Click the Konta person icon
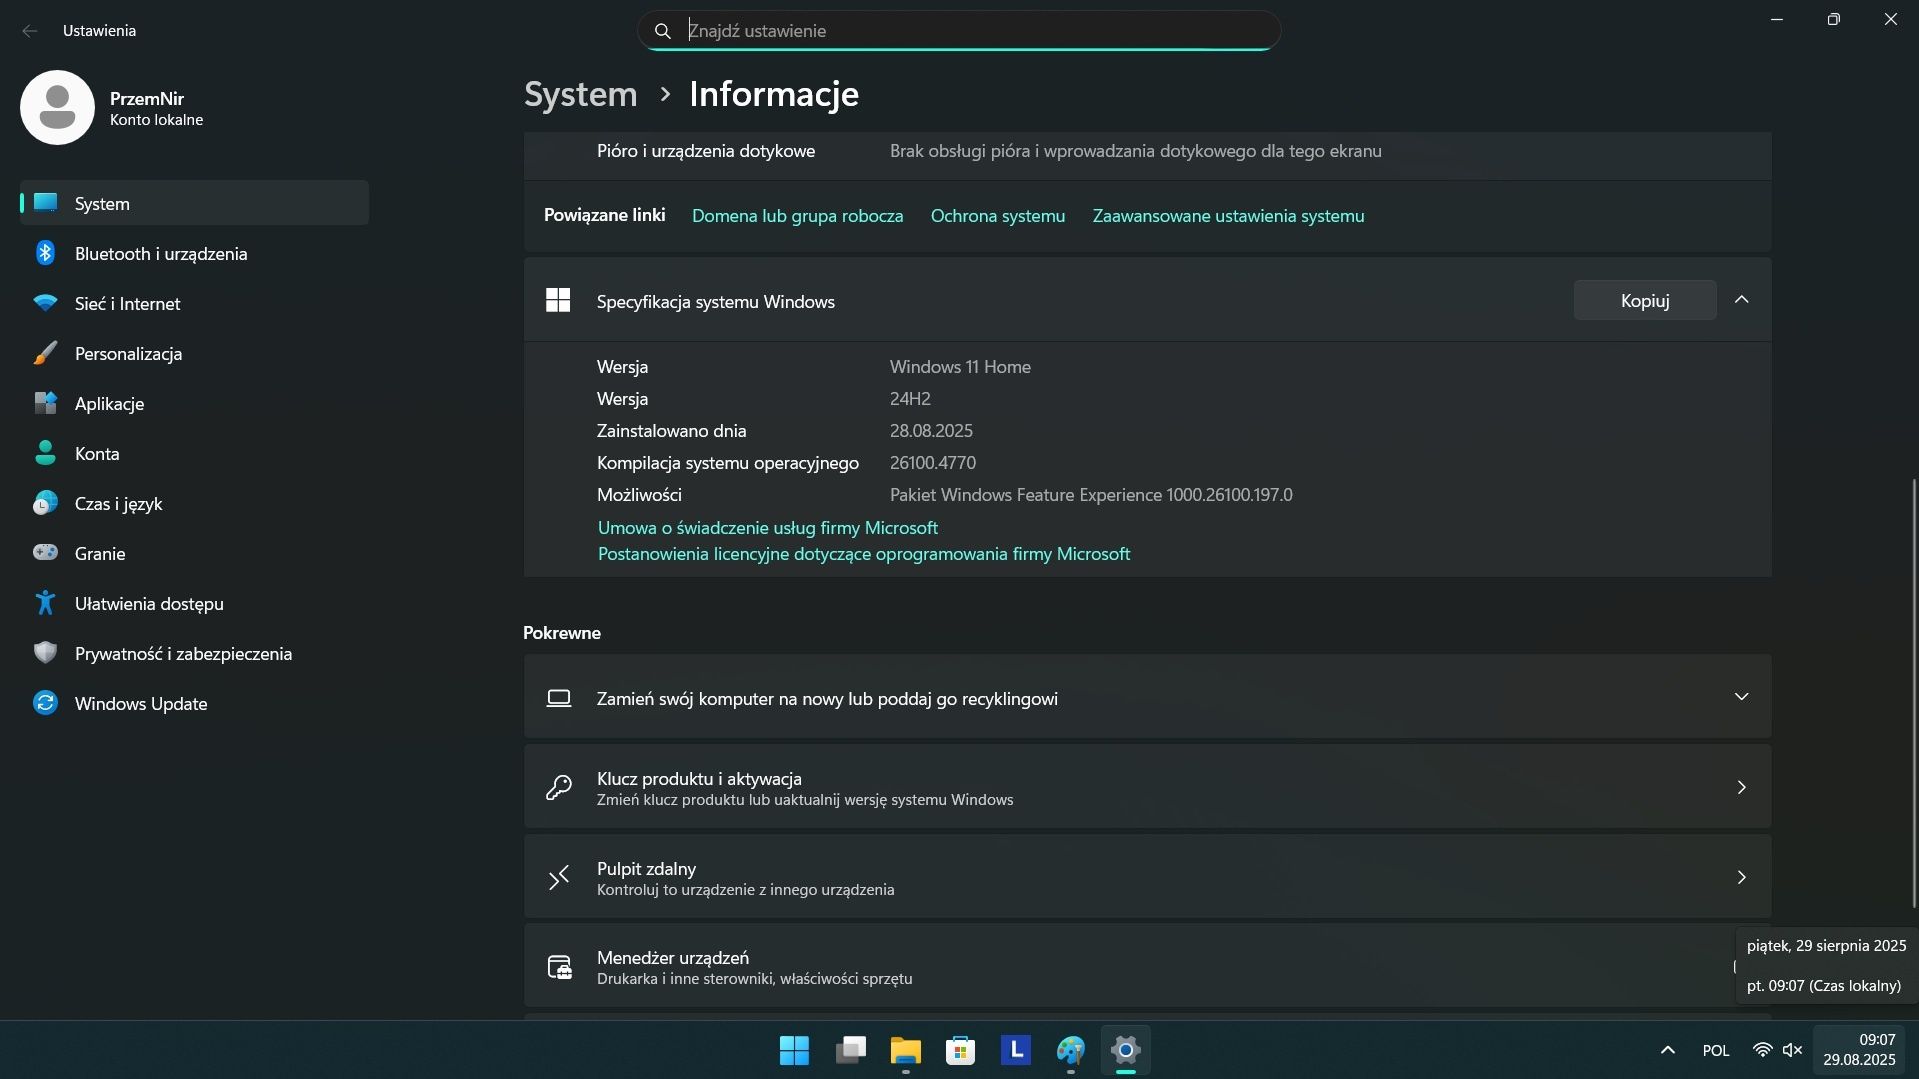The image size is (1919, 1079). coord(45,453)
